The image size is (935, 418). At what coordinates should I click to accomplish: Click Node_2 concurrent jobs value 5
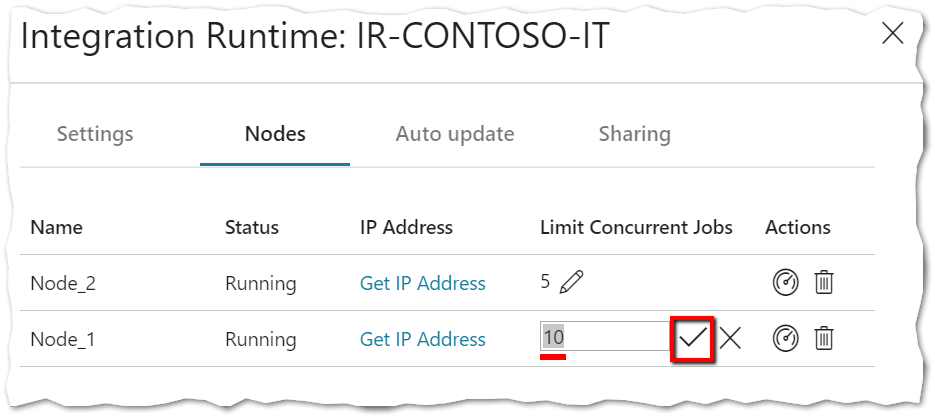tap(545, 281)
